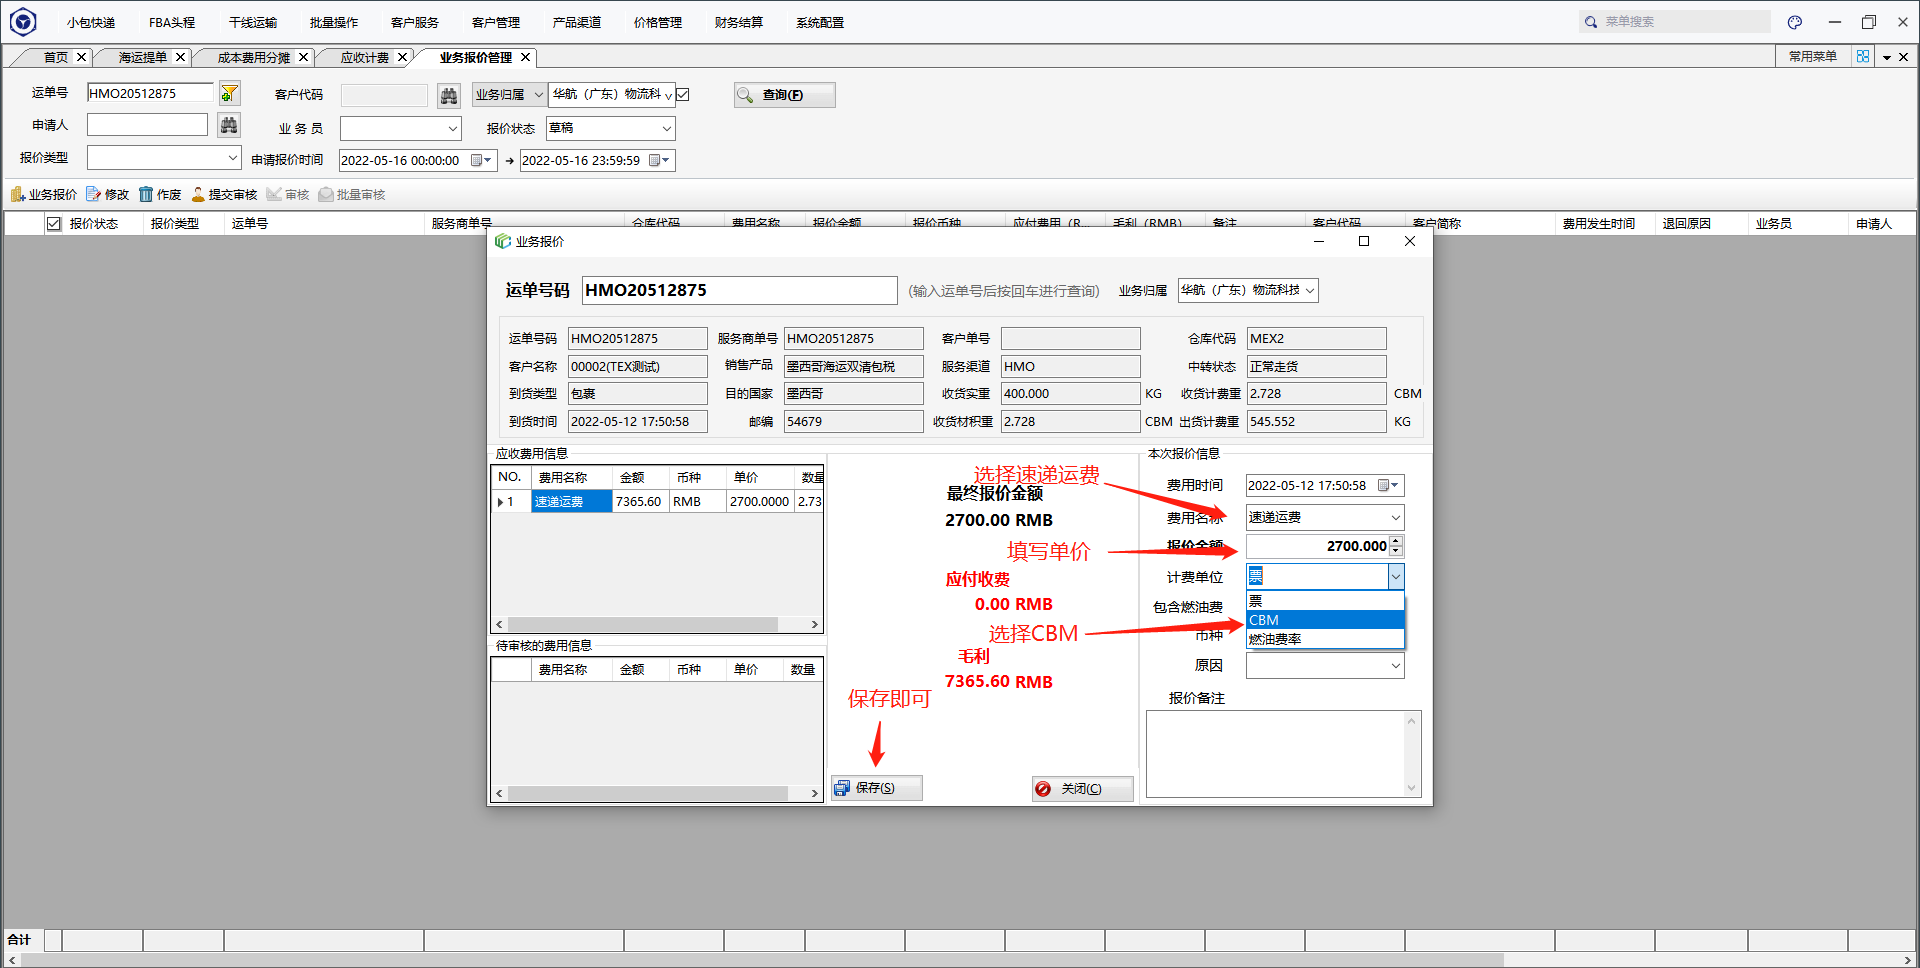
Task: Increase 报价金额 with the up spinner
Action: (x=1397, y=541)
